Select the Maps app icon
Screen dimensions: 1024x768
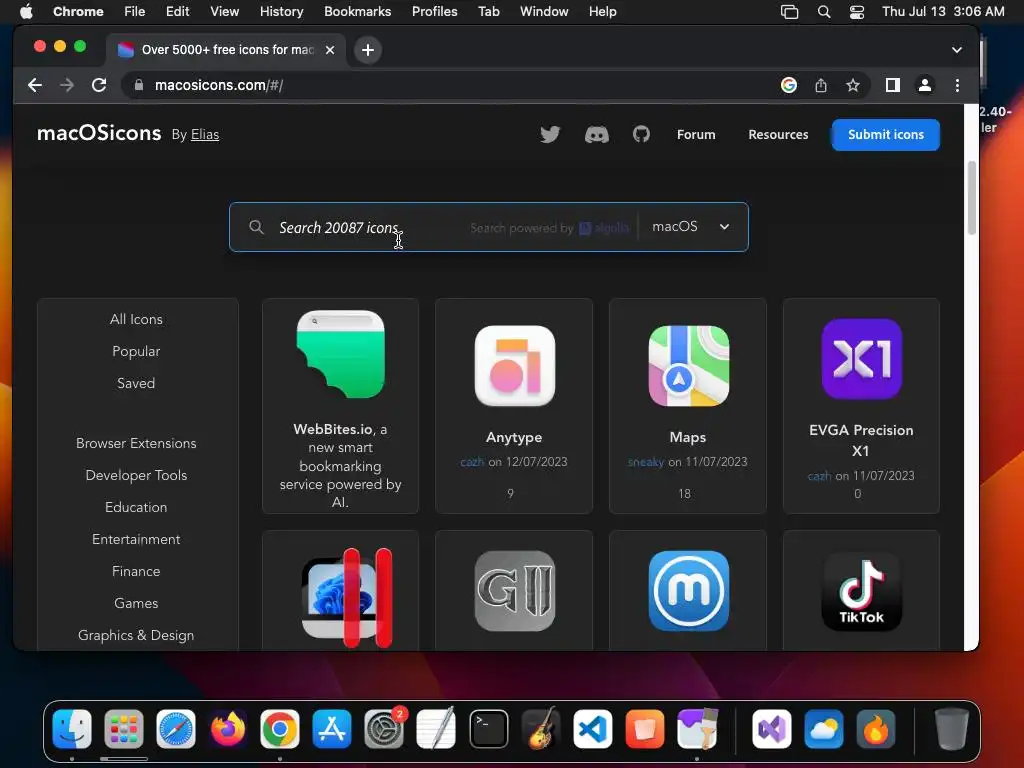(688, 366)
